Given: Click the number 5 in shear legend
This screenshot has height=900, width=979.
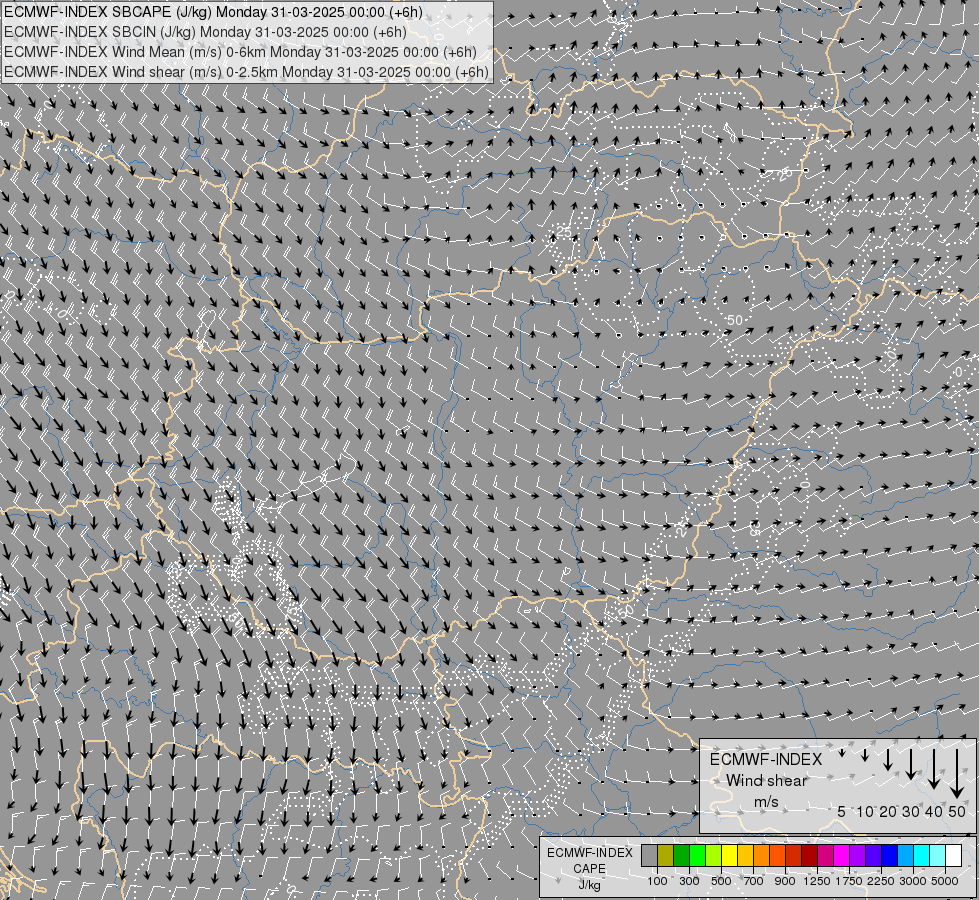Looking at the screenshot, I should 842,811.
